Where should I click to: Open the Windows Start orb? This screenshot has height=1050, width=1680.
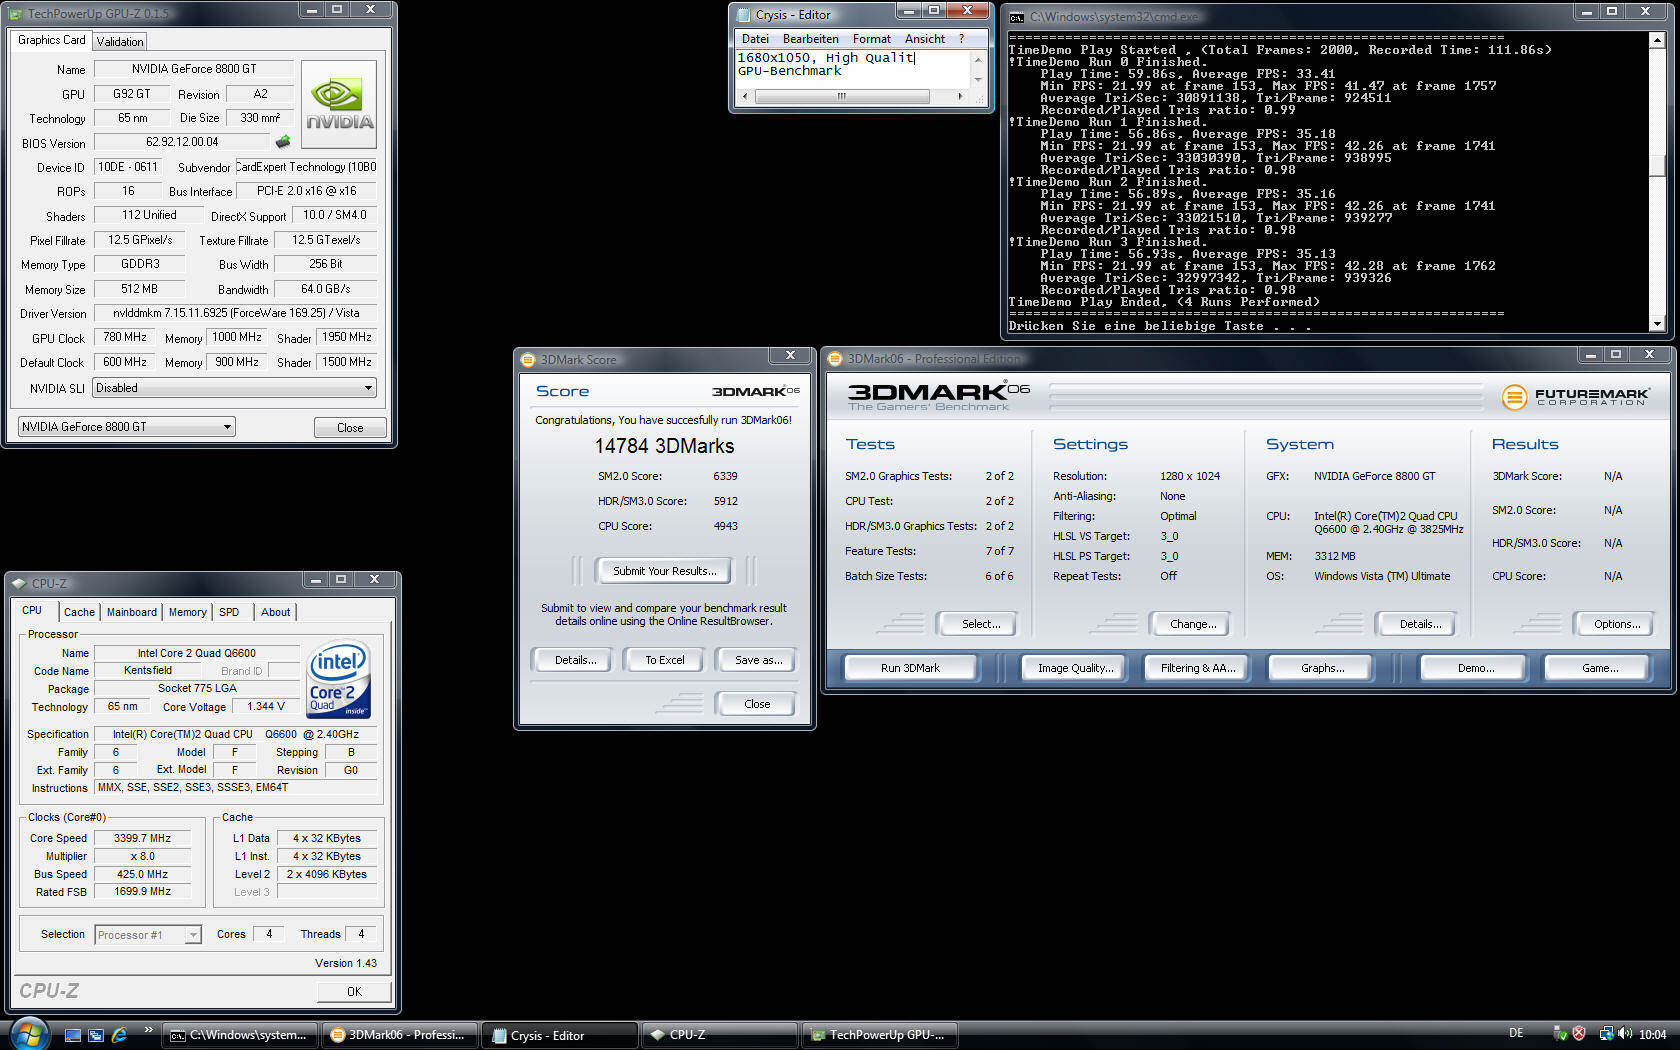(28, 1033)
